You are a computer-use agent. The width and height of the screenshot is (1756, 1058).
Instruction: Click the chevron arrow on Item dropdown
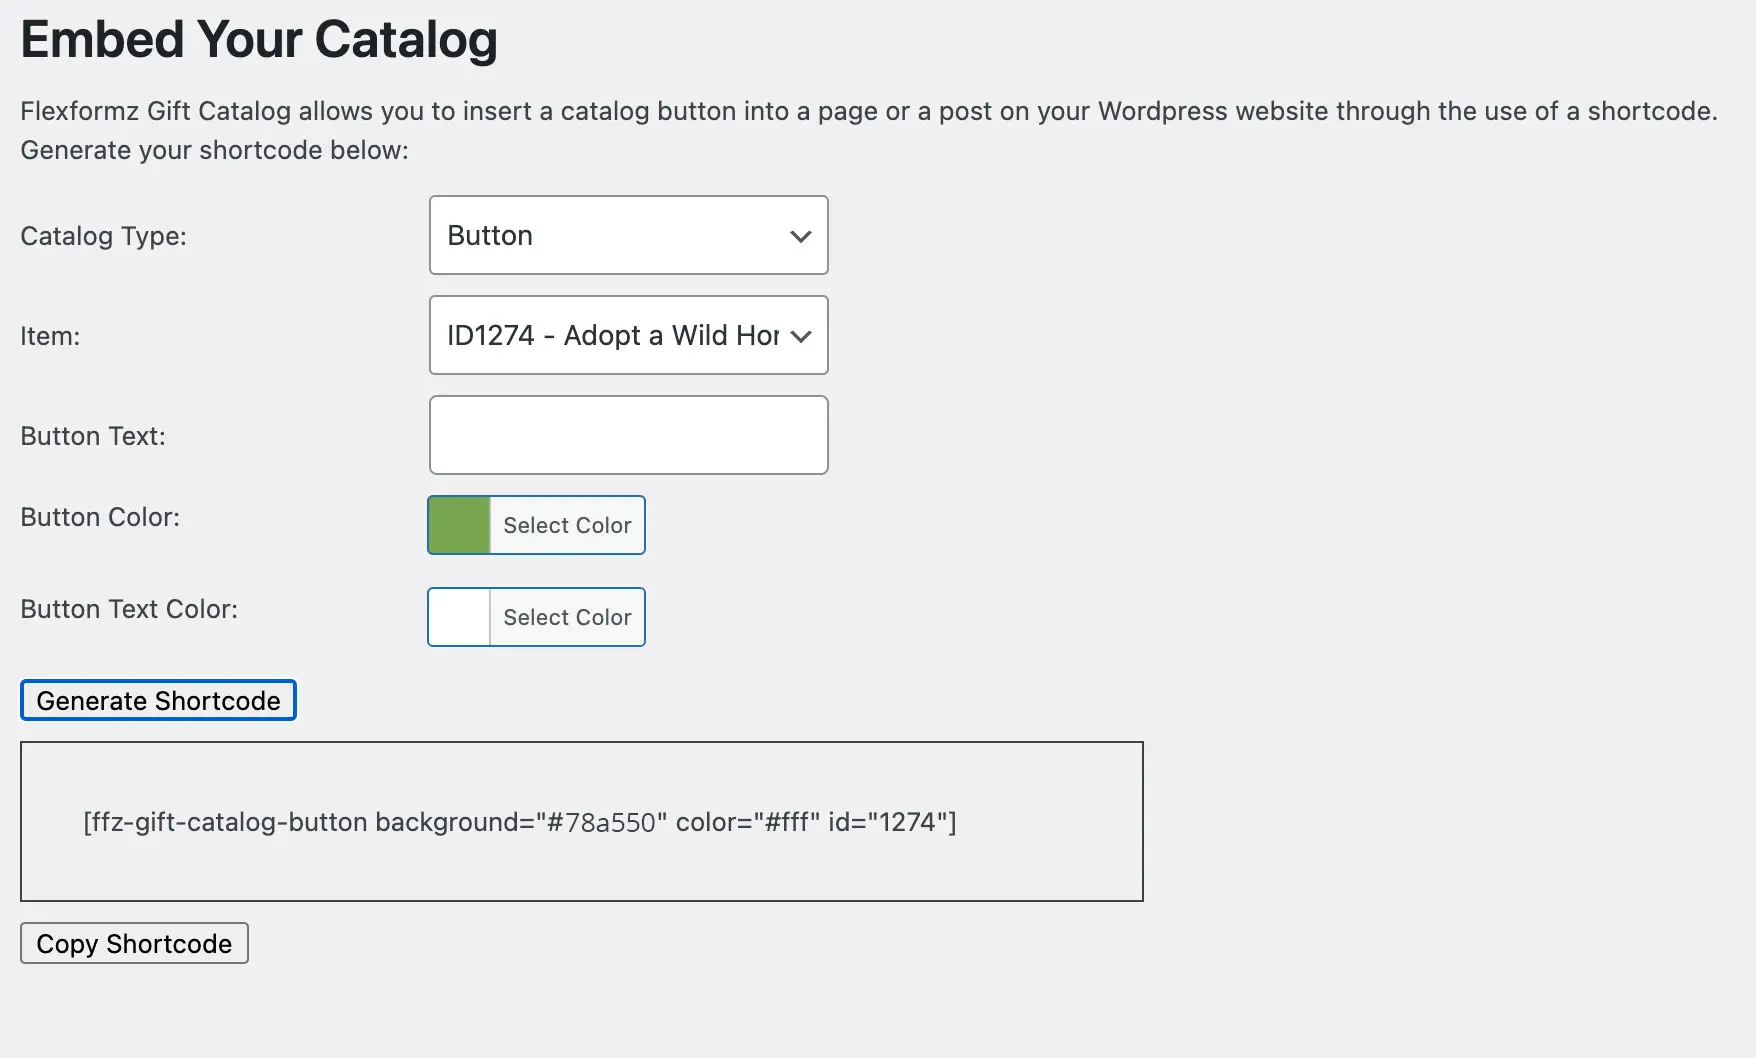coord(800,336)
